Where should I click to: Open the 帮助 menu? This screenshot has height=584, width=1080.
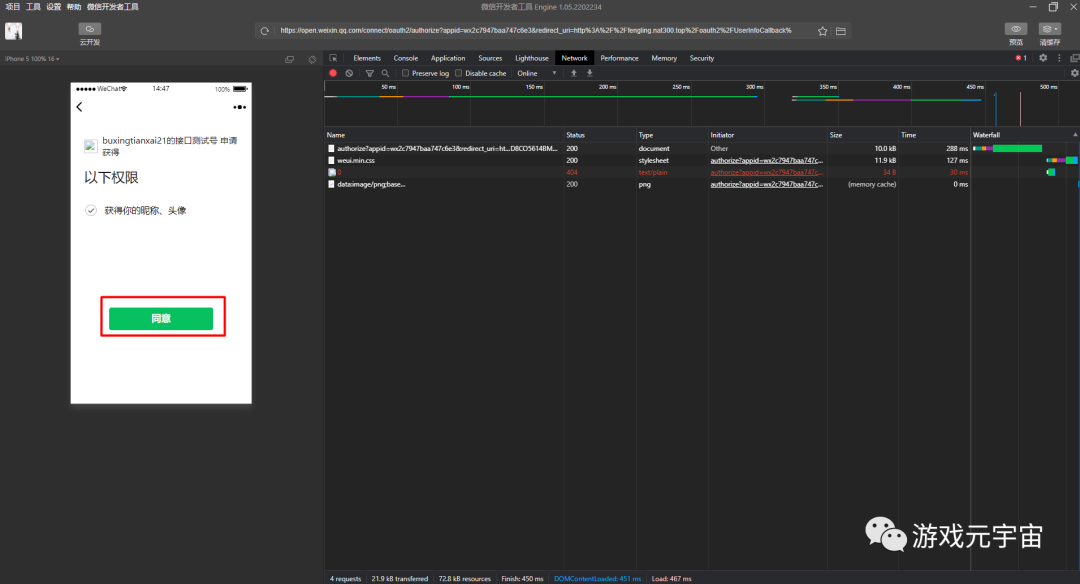(74, 7)
